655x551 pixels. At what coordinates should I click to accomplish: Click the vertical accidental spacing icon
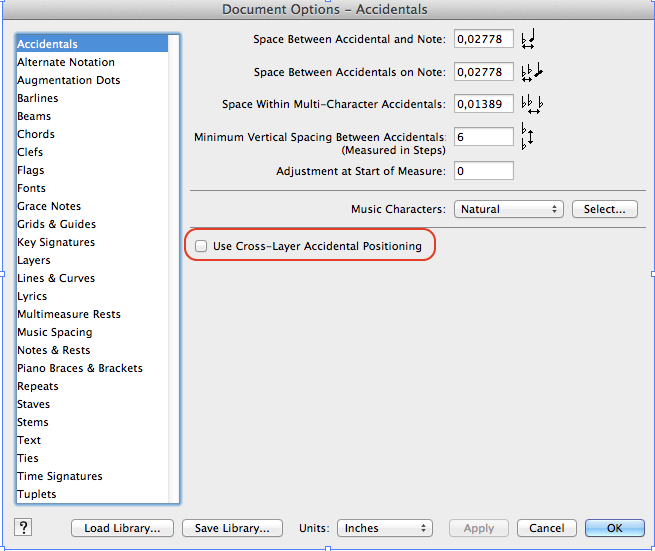tap(528, 137)
